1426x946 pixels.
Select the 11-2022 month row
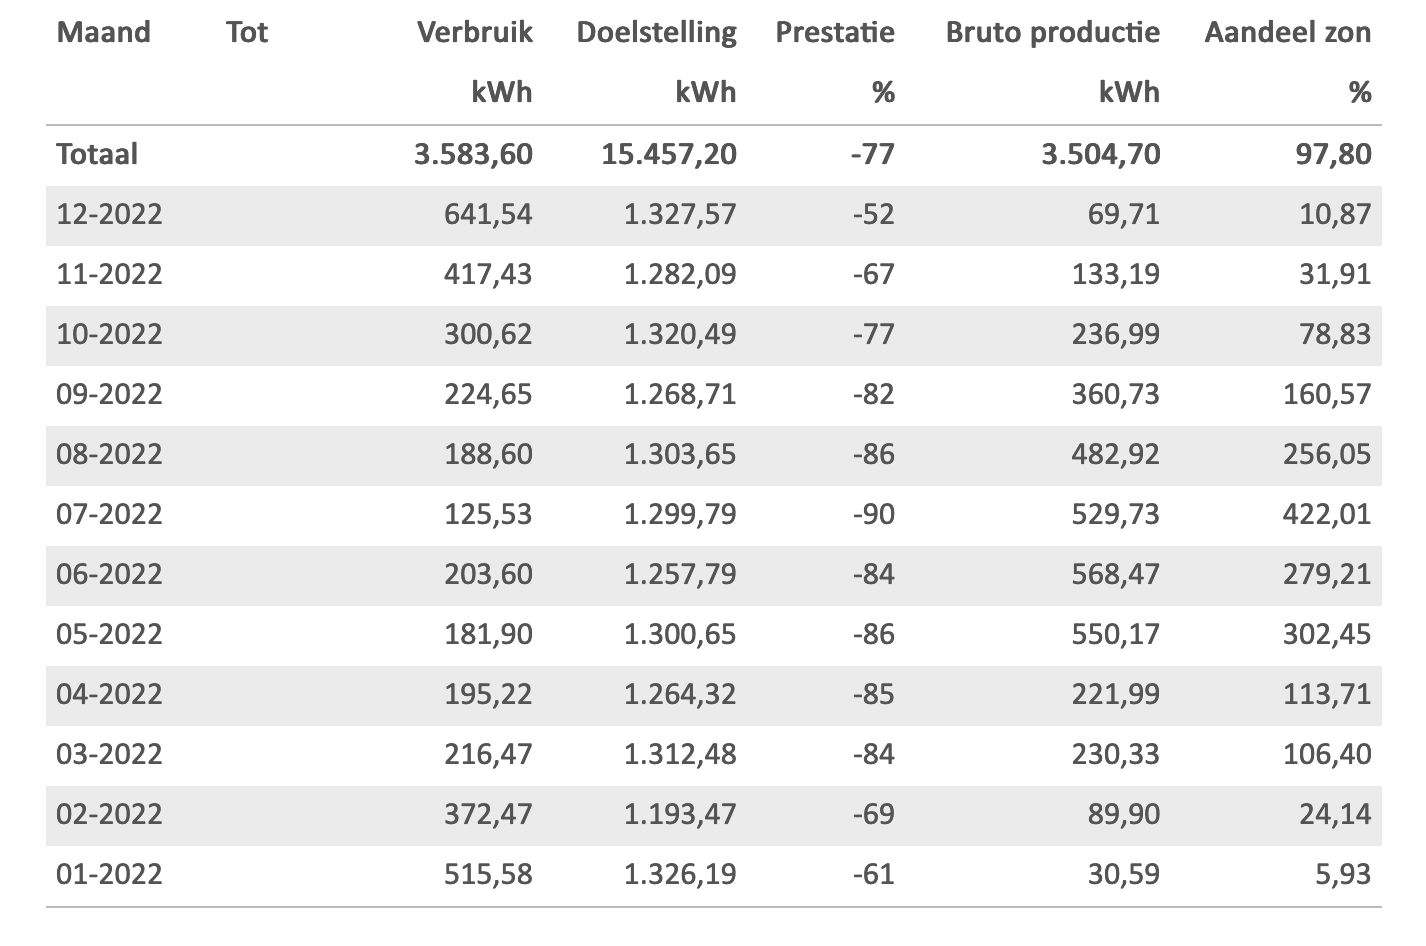coord(109,274)
